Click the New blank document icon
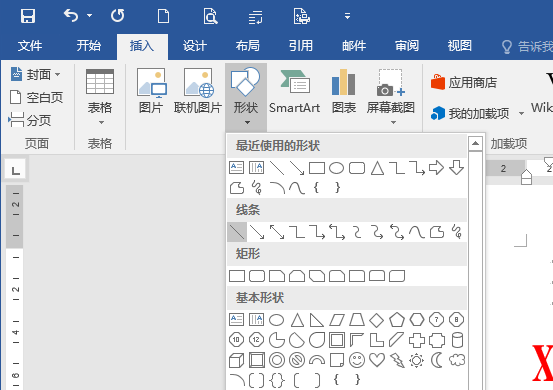Image resolution: width=553 pixels, height=390 pixels. click(x=163, y=16)
